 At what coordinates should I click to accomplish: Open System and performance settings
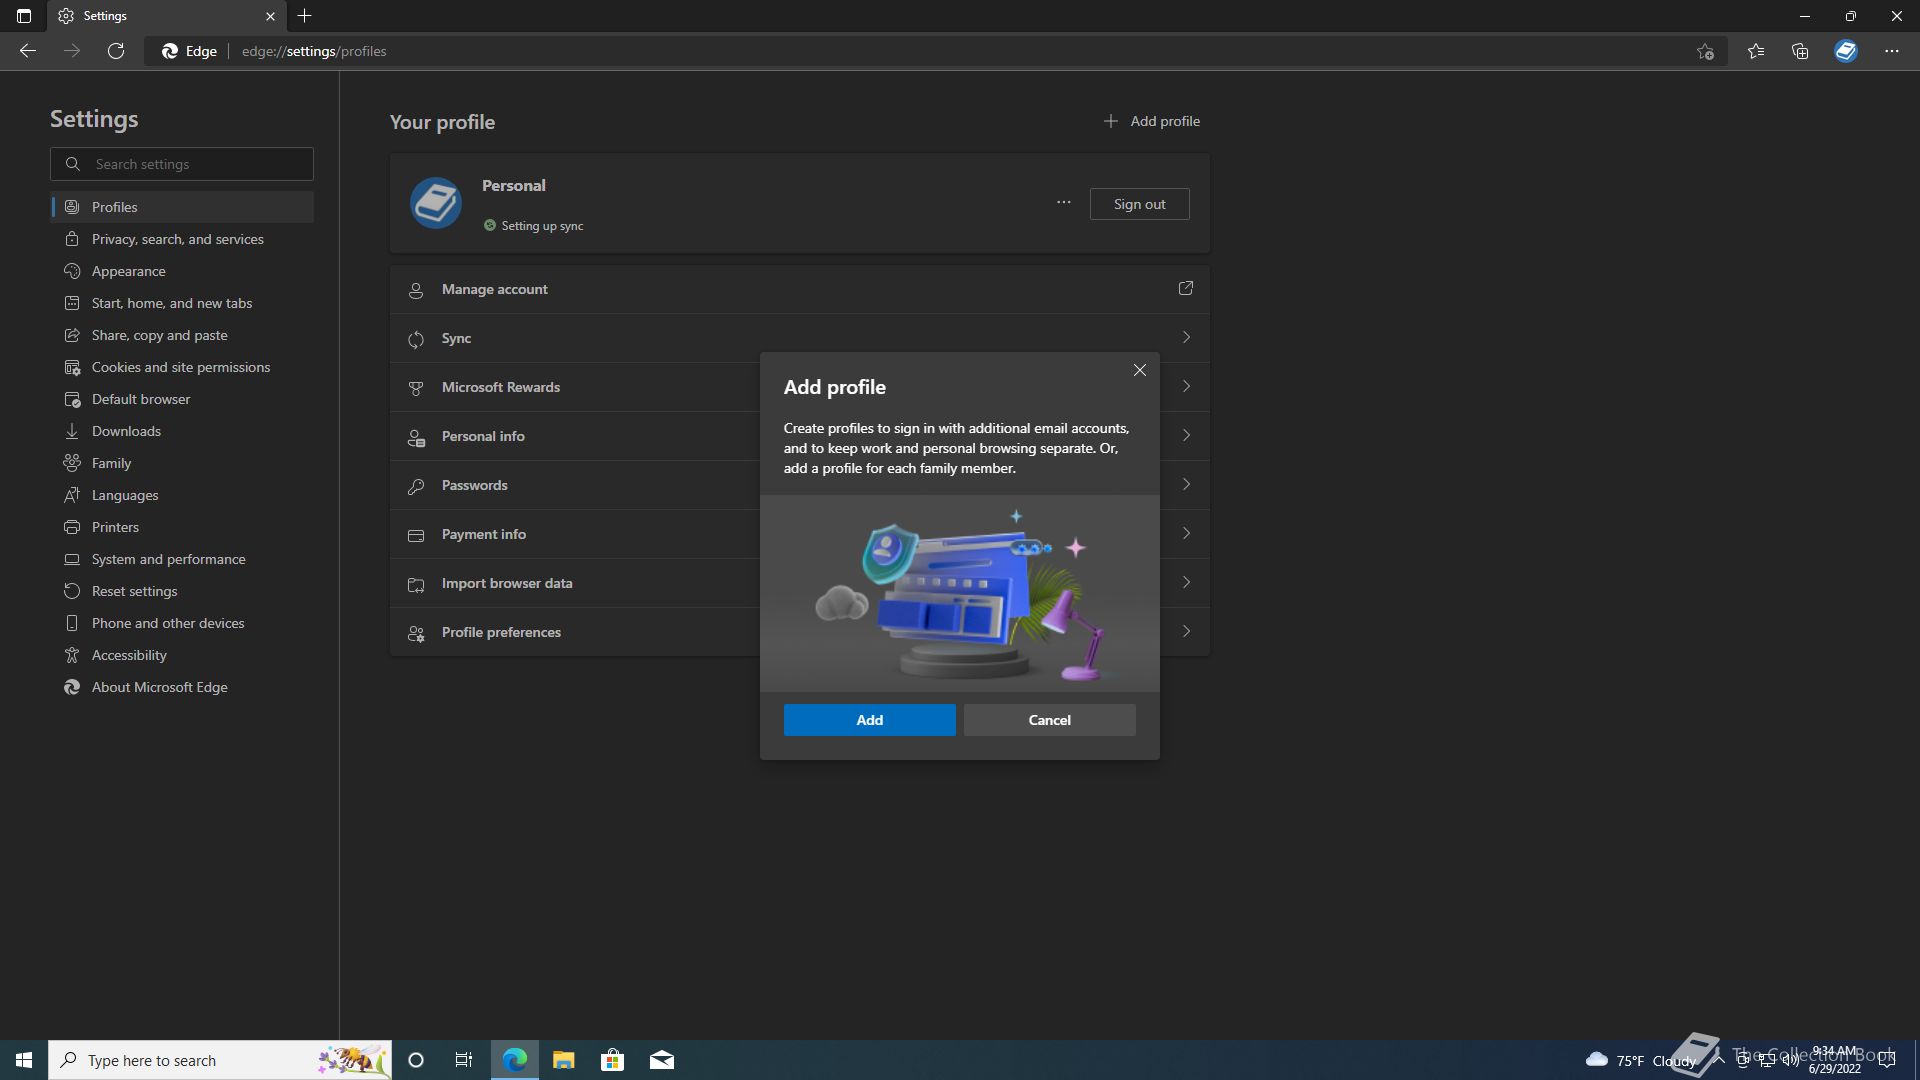[182, 559]
